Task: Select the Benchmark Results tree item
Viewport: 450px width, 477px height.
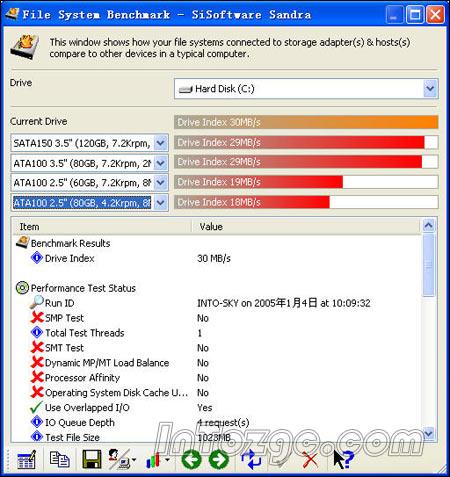Action: (x=70, y=243)
